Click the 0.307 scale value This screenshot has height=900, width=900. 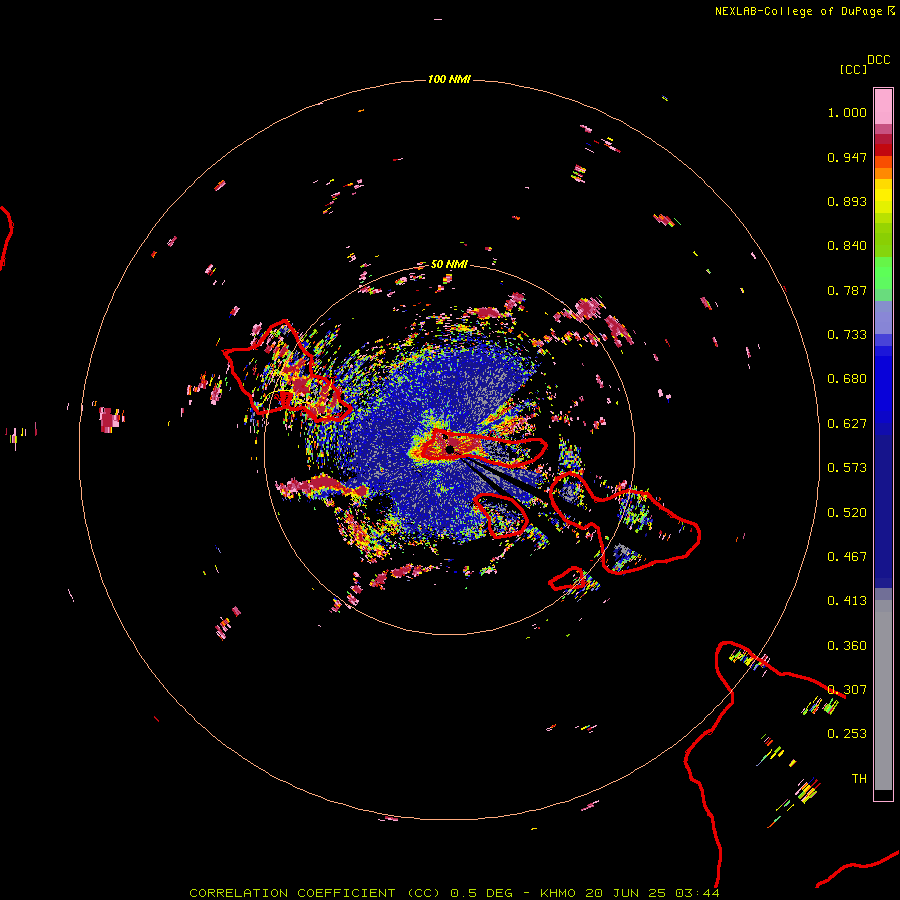pyautogui.click(x=847, y=690)
